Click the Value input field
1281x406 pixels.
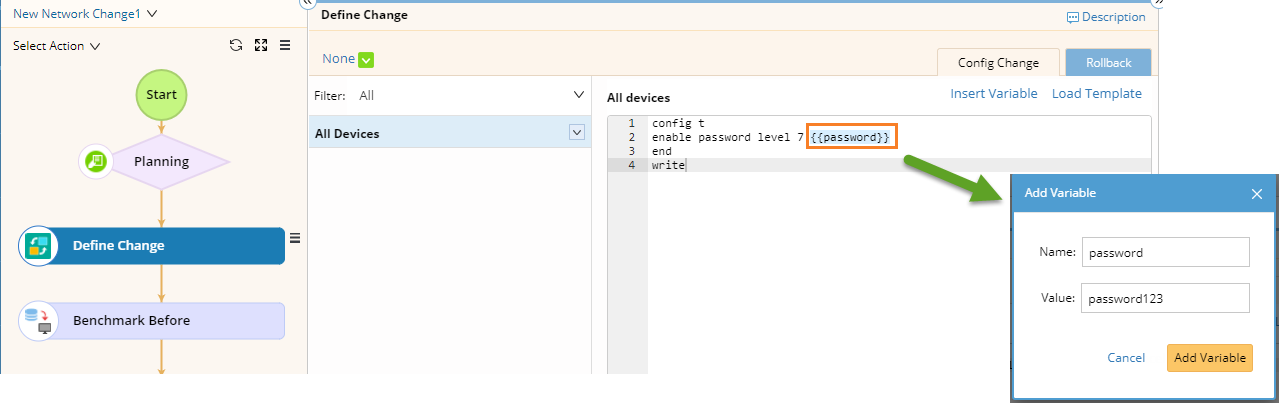[x=1166, y=298]
